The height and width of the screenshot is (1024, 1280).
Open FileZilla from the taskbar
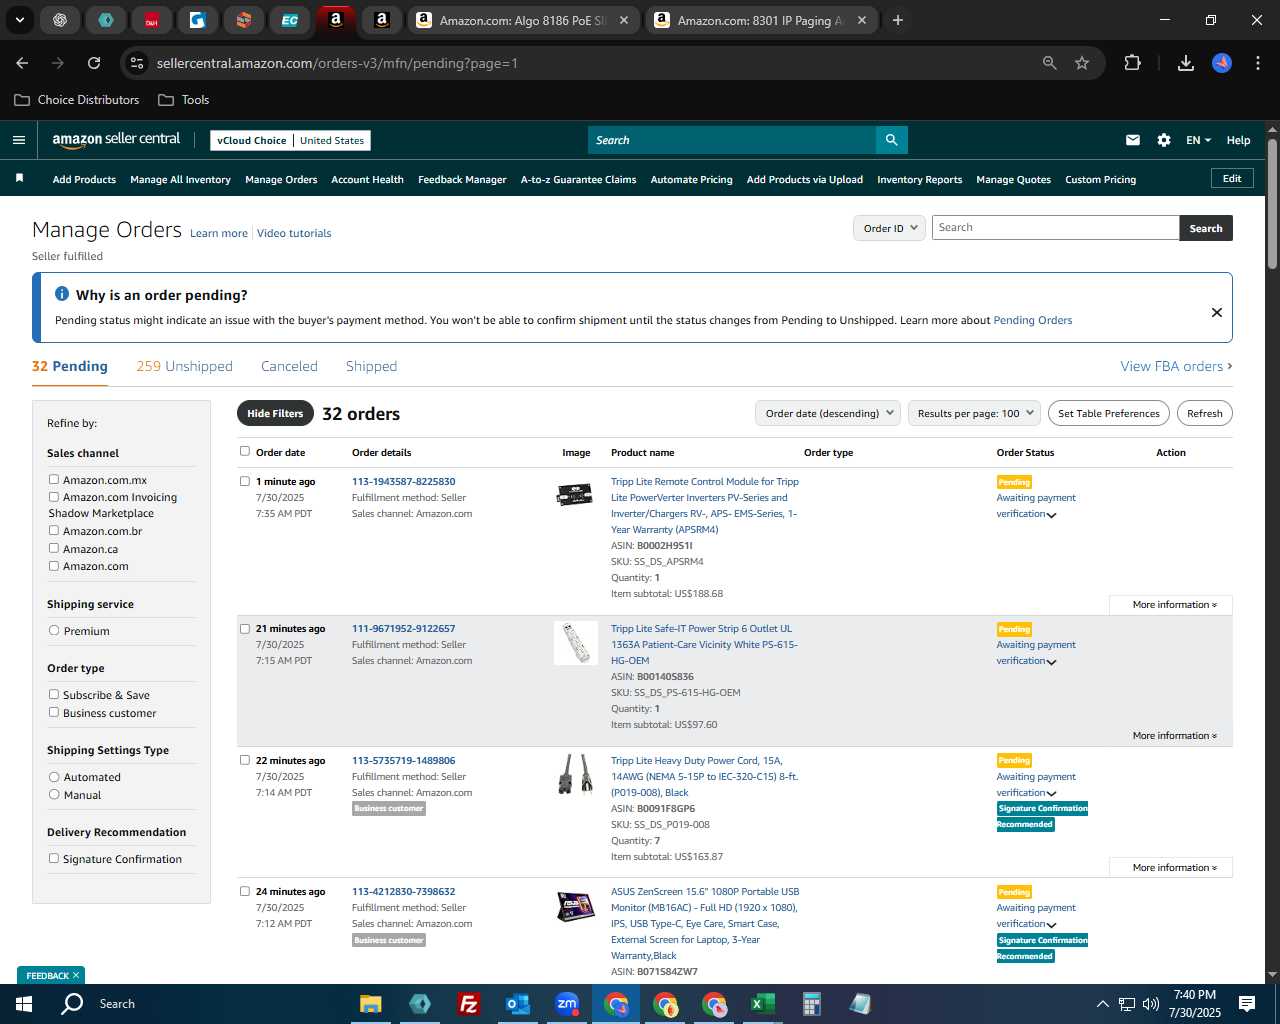pos(468,1004)
